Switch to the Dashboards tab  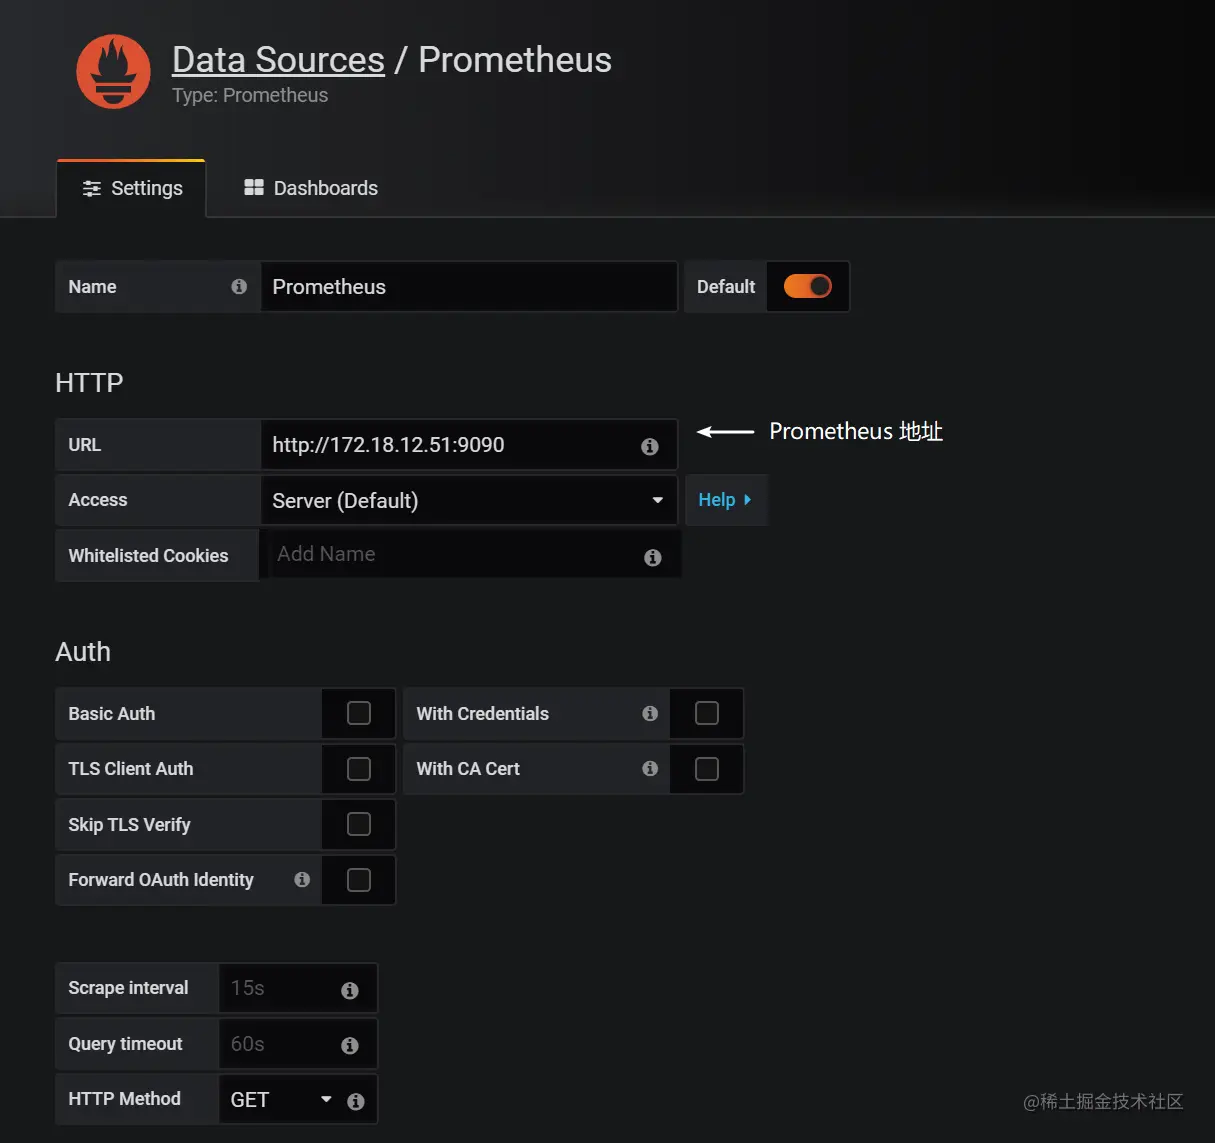(x=311, y=188)
